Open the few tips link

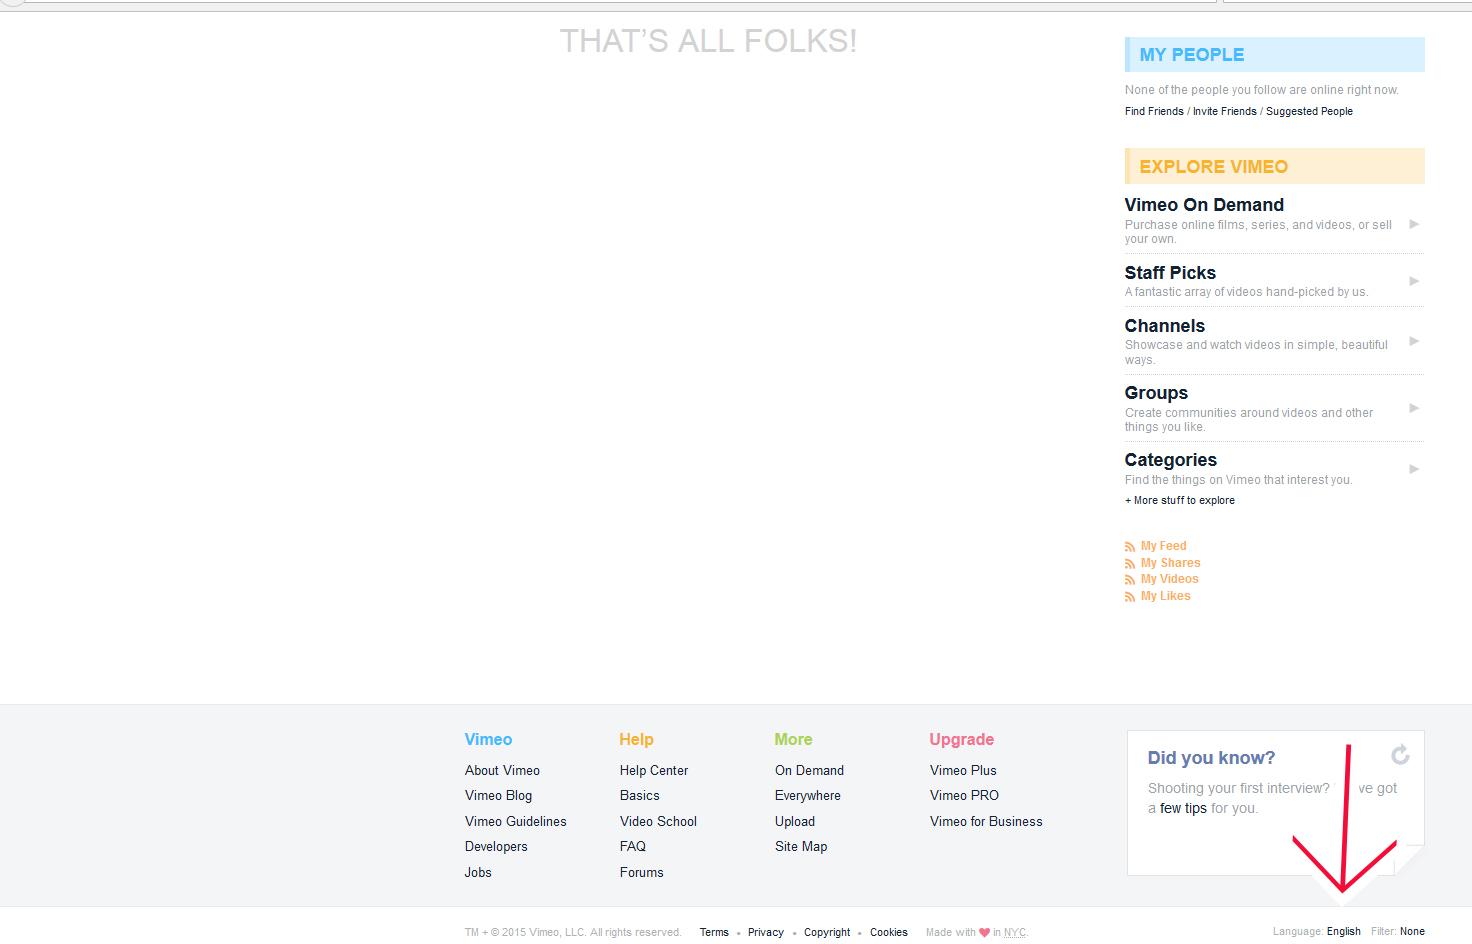[x=1183, y=808]
